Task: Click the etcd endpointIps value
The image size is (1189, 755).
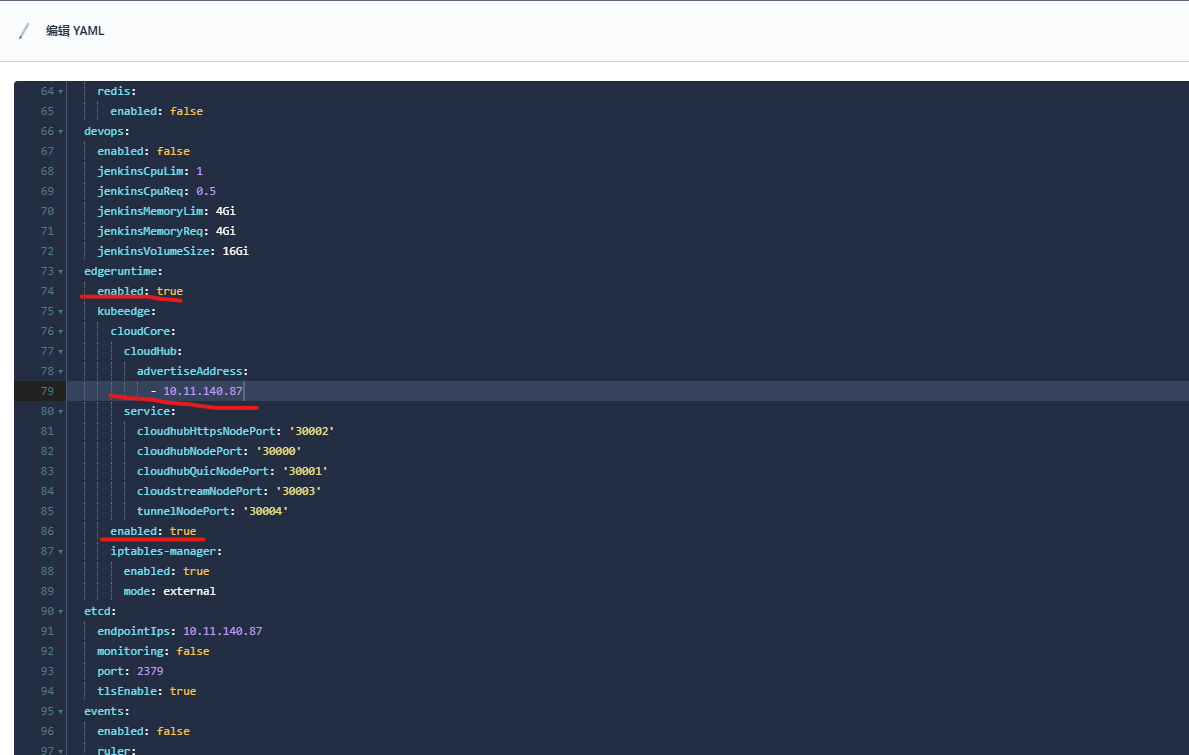Action: pos(222,631)
